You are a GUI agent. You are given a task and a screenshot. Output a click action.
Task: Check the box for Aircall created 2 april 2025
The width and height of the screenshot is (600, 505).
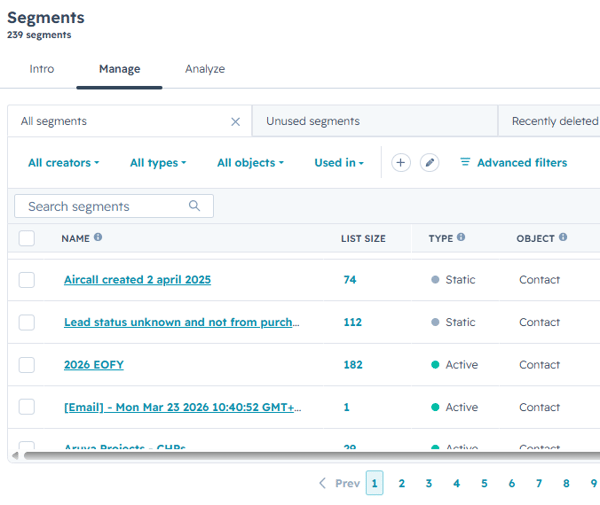tap(26, 280)
